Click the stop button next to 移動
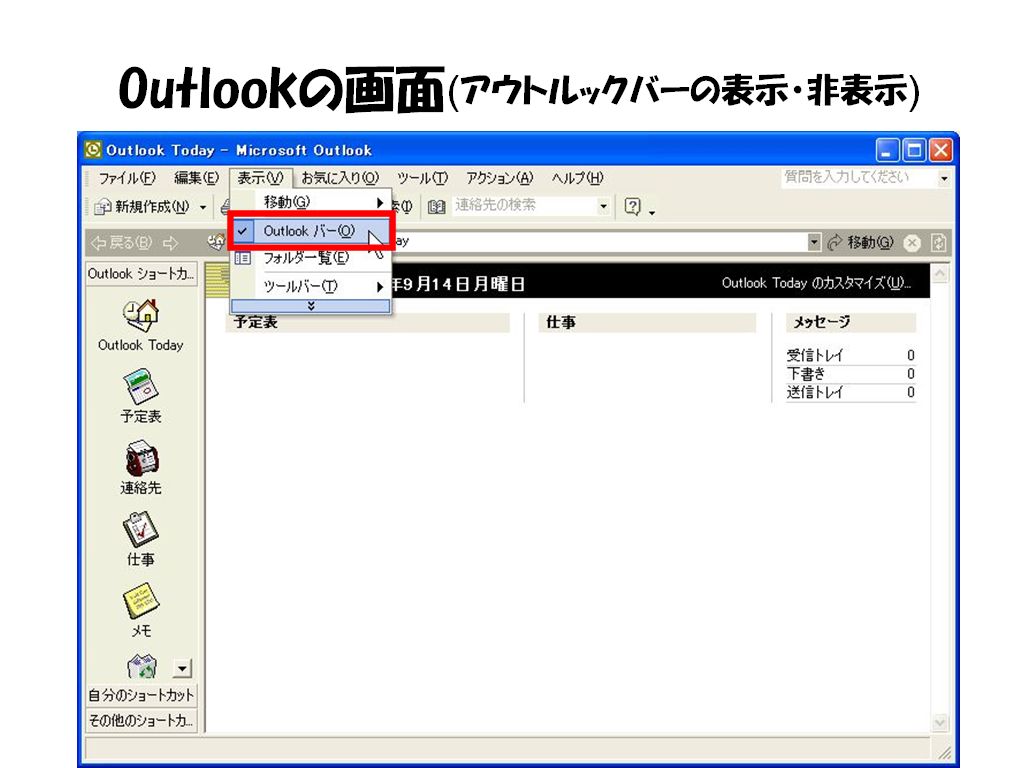The height and width of the screenshot is (768, 1024). (912, 243)
